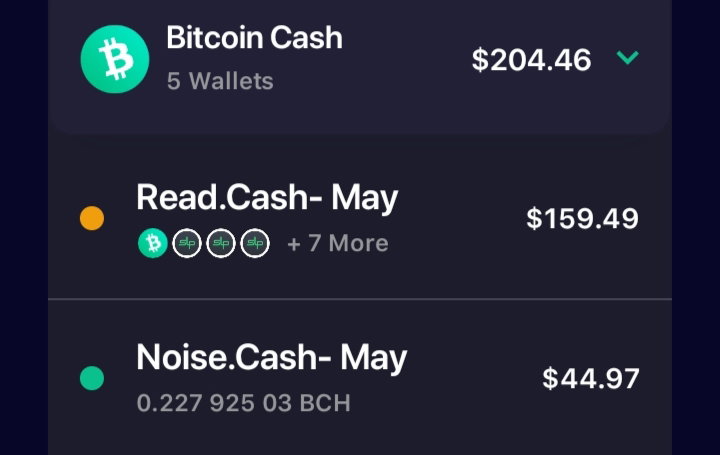This screenshot has width=720, height=455.
Task: Click the third SLP token icon
Action: (255, 243)
